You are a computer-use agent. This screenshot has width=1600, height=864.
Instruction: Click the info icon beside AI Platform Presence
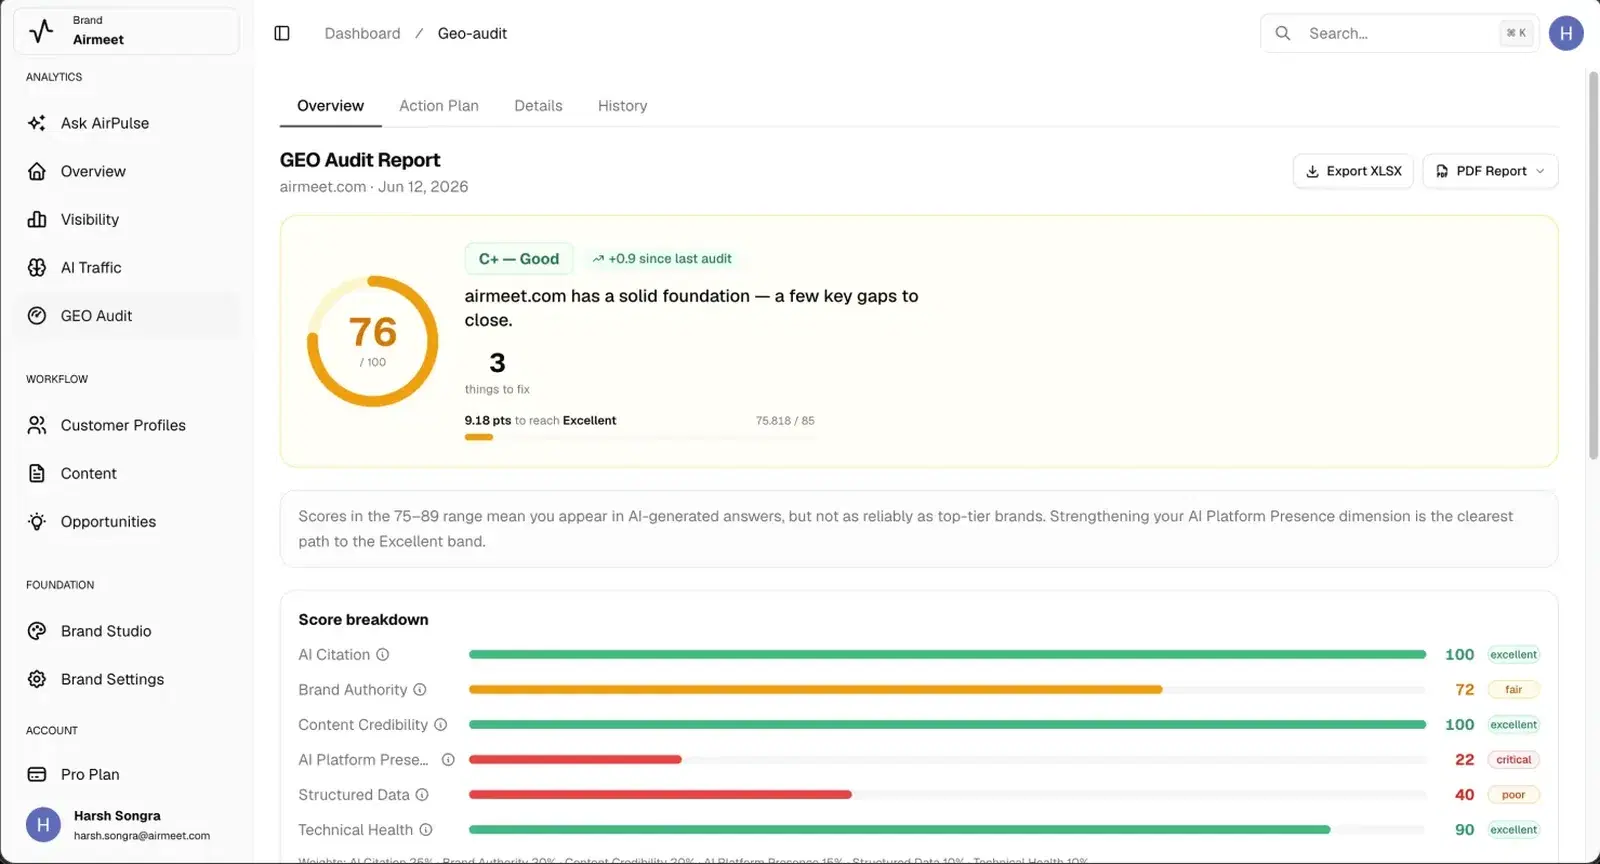[448, 760]
